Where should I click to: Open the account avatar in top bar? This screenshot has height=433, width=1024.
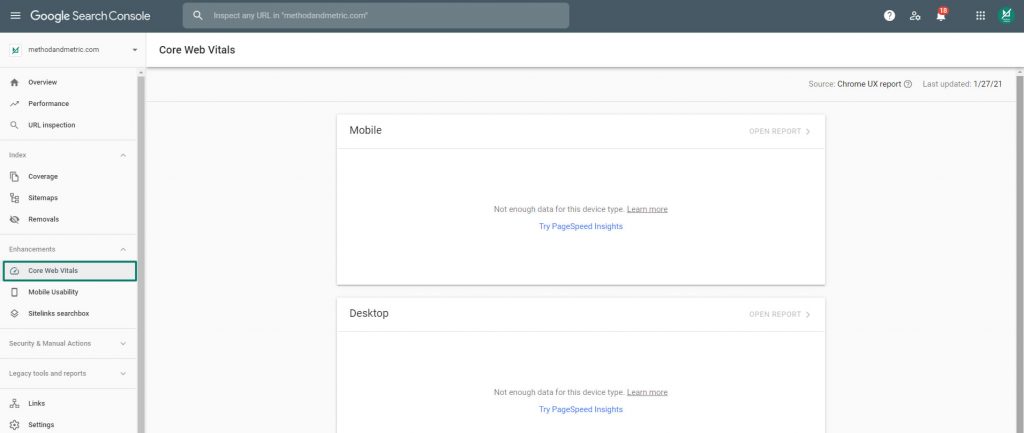pos(1006,16)
